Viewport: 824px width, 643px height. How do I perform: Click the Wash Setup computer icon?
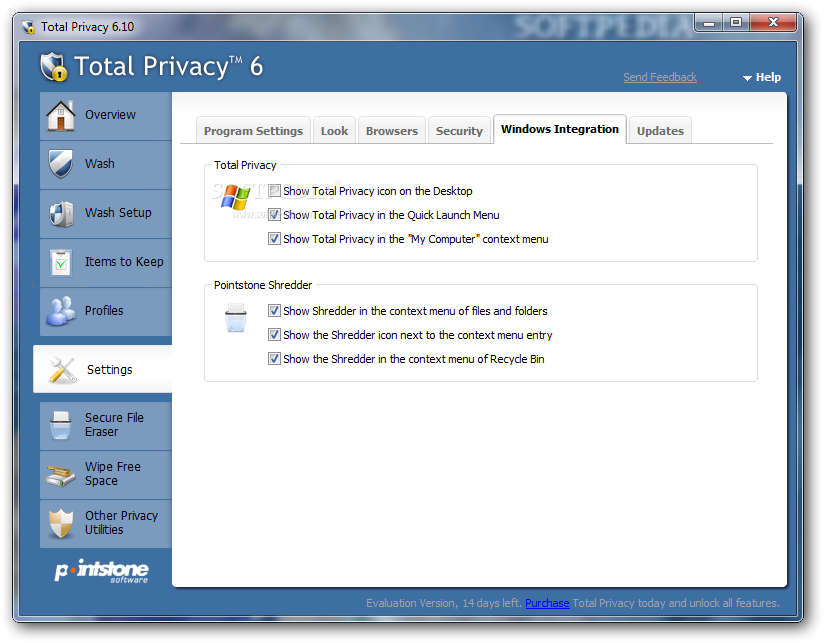click(61, 213)
